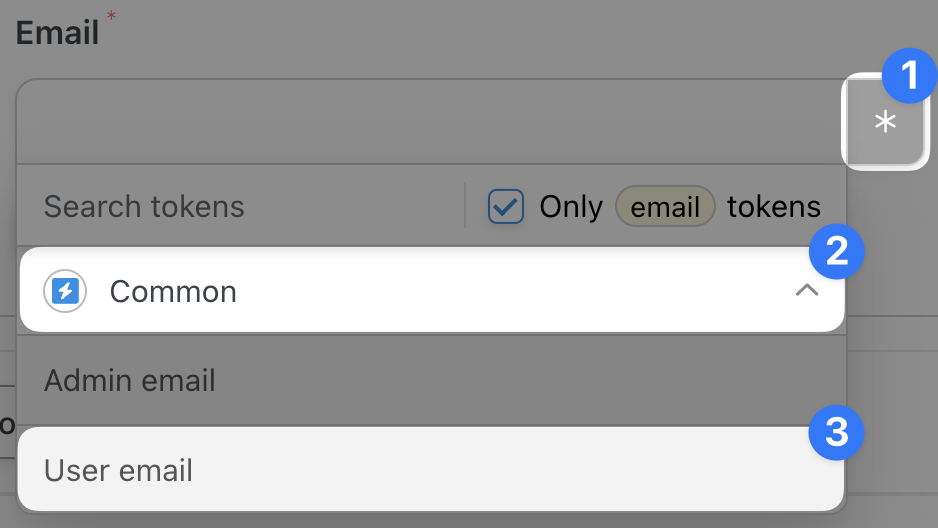This screenshot has height=528, width=938.
Task: Click the "Search tokens" placeholder text
Action: pos(144,207)
